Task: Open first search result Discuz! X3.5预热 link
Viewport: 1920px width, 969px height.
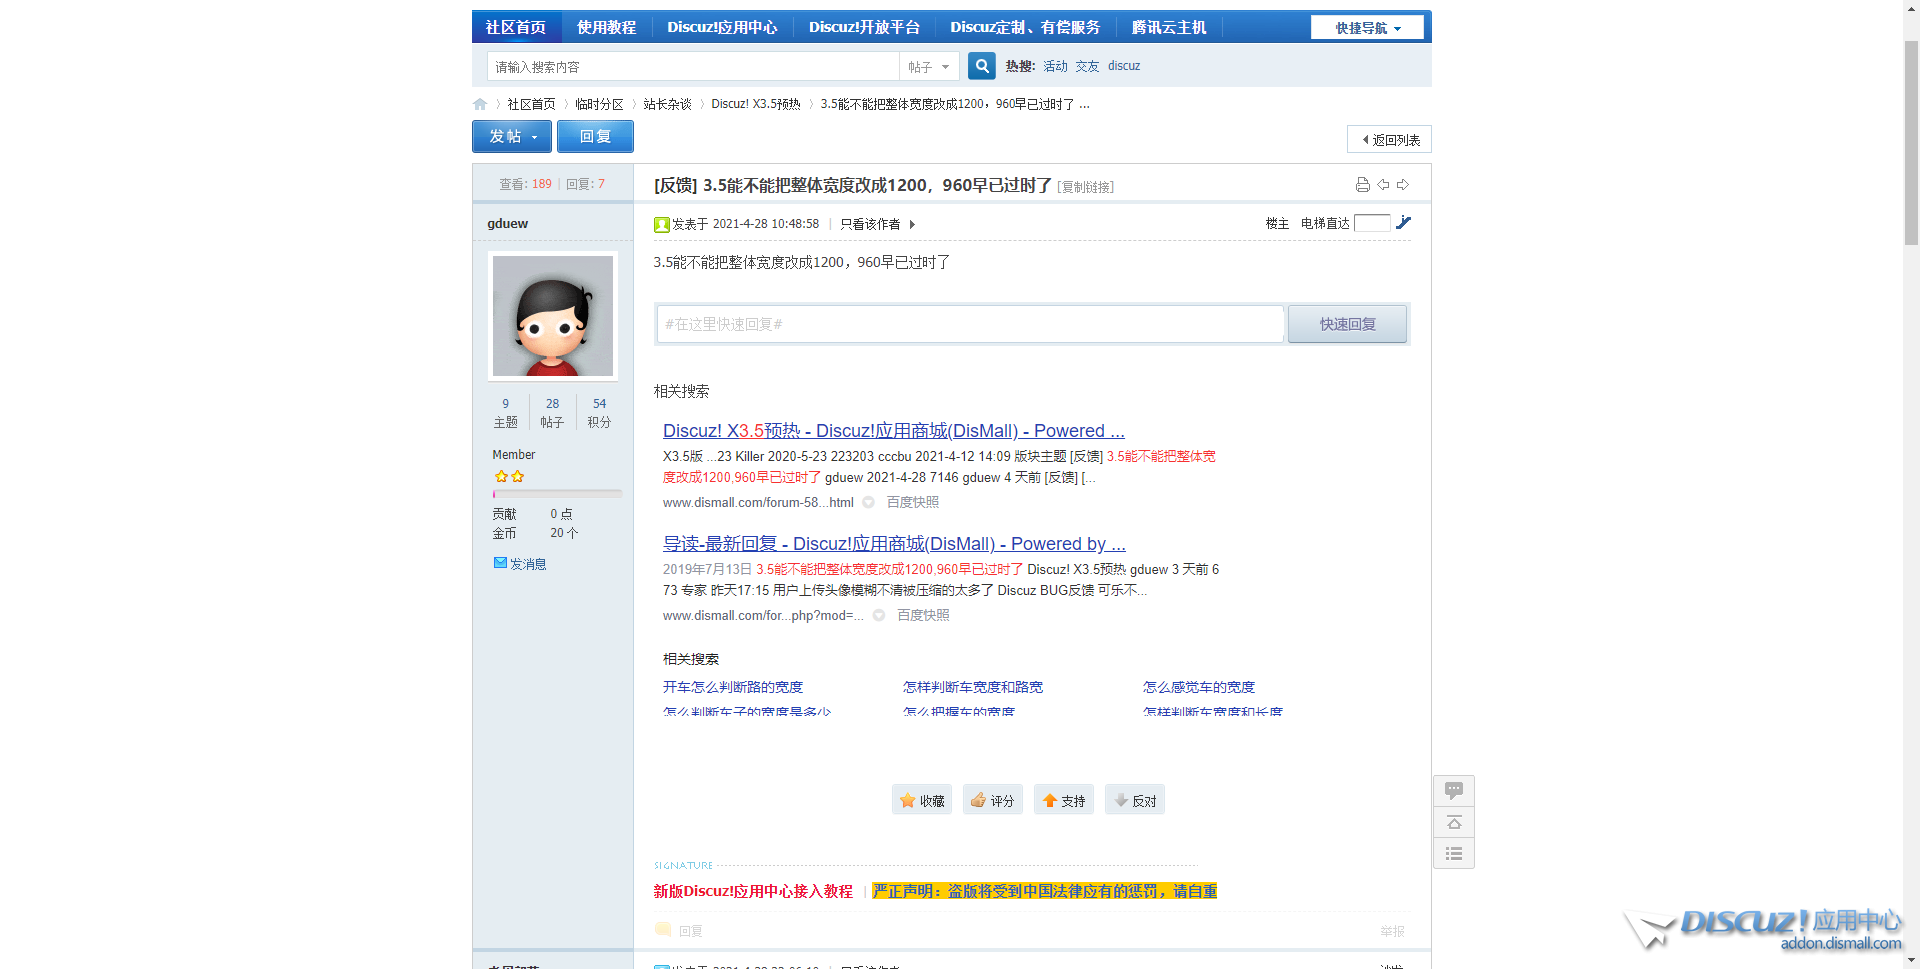Action: click(893, 431)
